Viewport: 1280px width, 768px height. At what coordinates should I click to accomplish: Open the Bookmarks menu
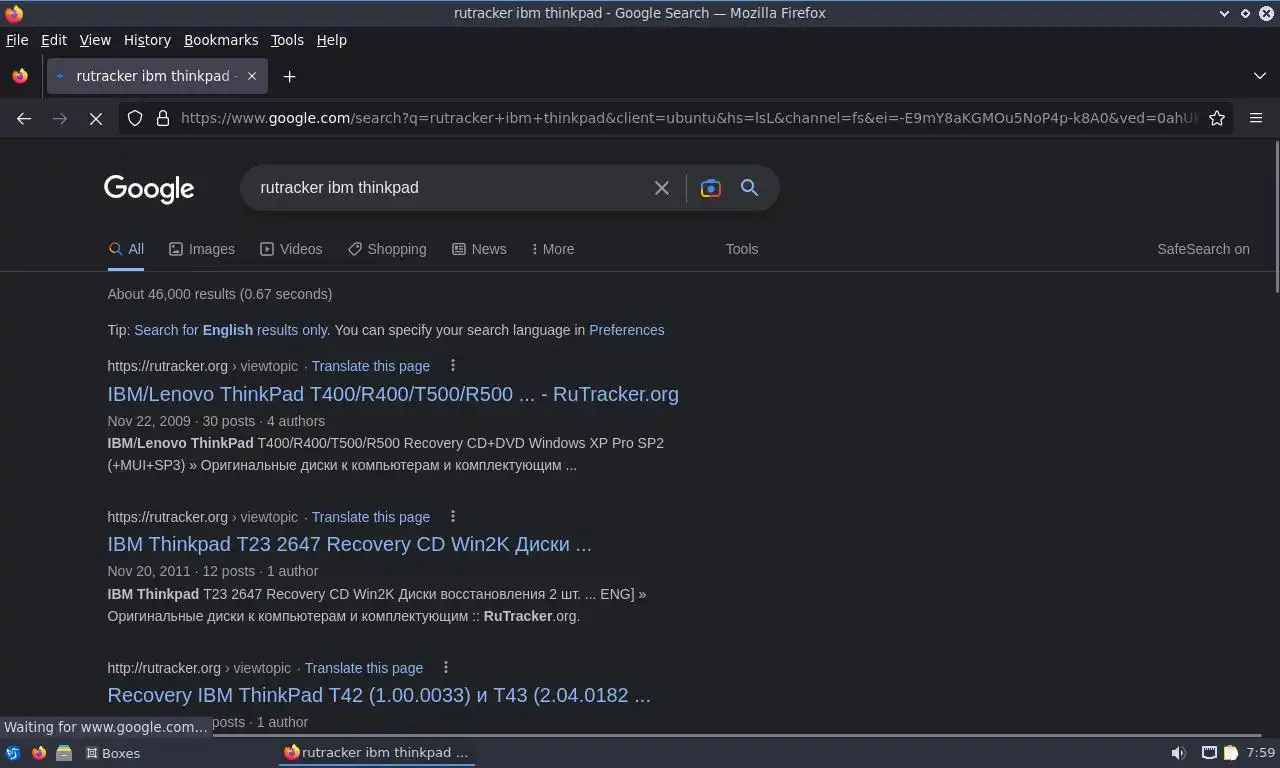[x=221, y=40]
